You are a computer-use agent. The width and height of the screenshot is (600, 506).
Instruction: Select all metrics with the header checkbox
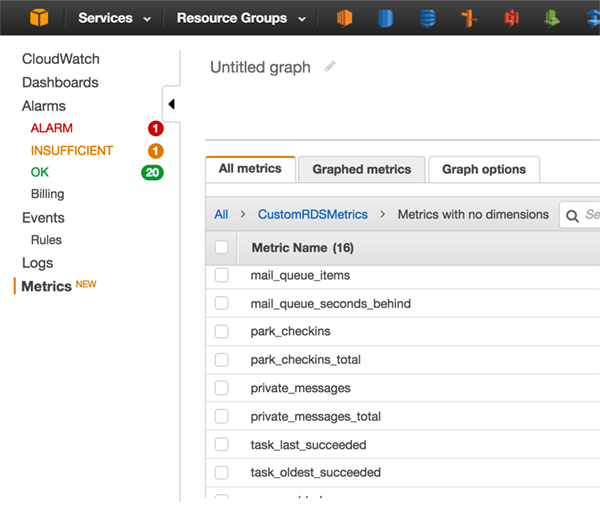click(x=222, y=247)
